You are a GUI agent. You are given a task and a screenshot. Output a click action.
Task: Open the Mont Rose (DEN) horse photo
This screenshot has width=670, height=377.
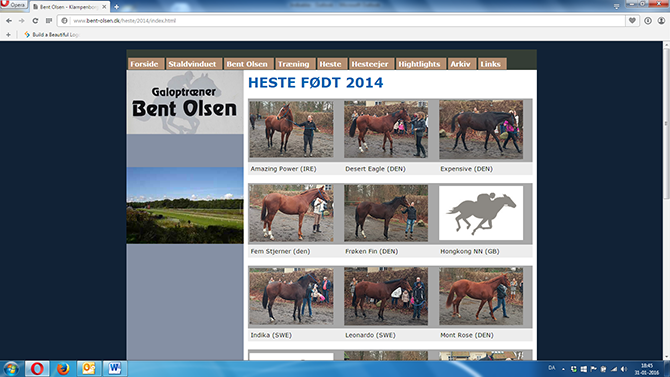pos(481,296)
